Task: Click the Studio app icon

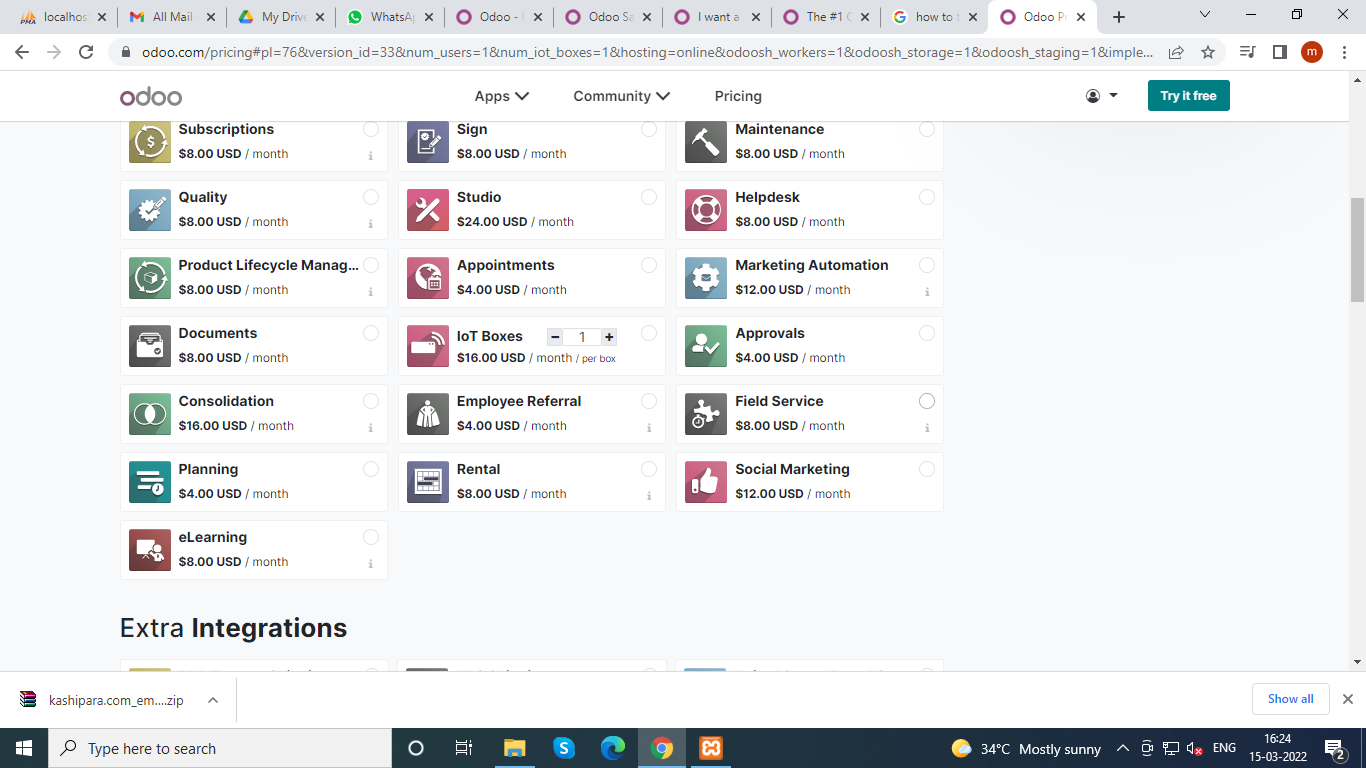Action: [x=428, y=210]
